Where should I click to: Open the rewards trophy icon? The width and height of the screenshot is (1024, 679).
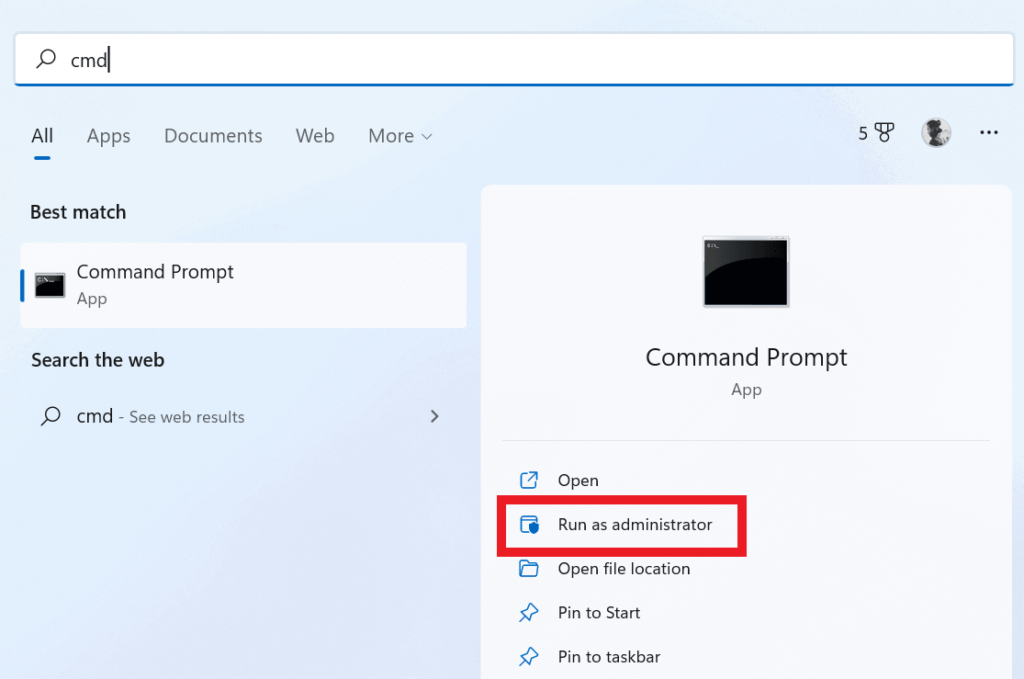point(884,133)
